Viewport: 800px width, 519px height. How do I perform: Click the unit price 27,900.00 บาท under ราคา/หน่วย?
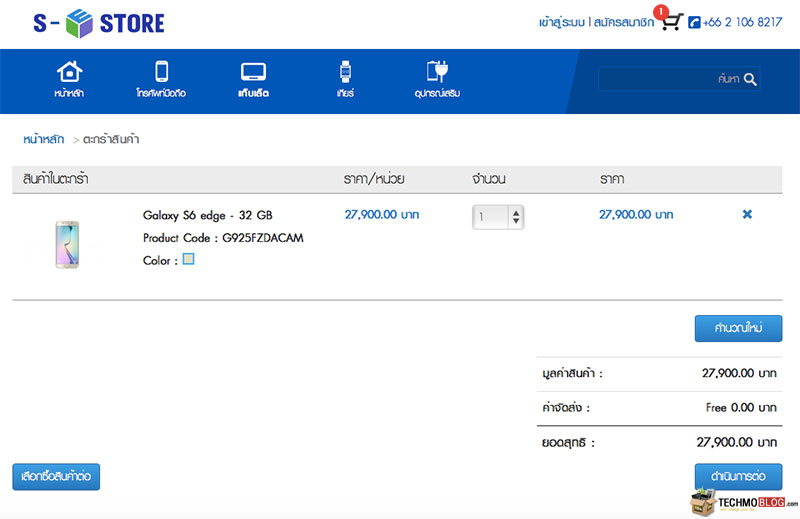click(382, 214)
